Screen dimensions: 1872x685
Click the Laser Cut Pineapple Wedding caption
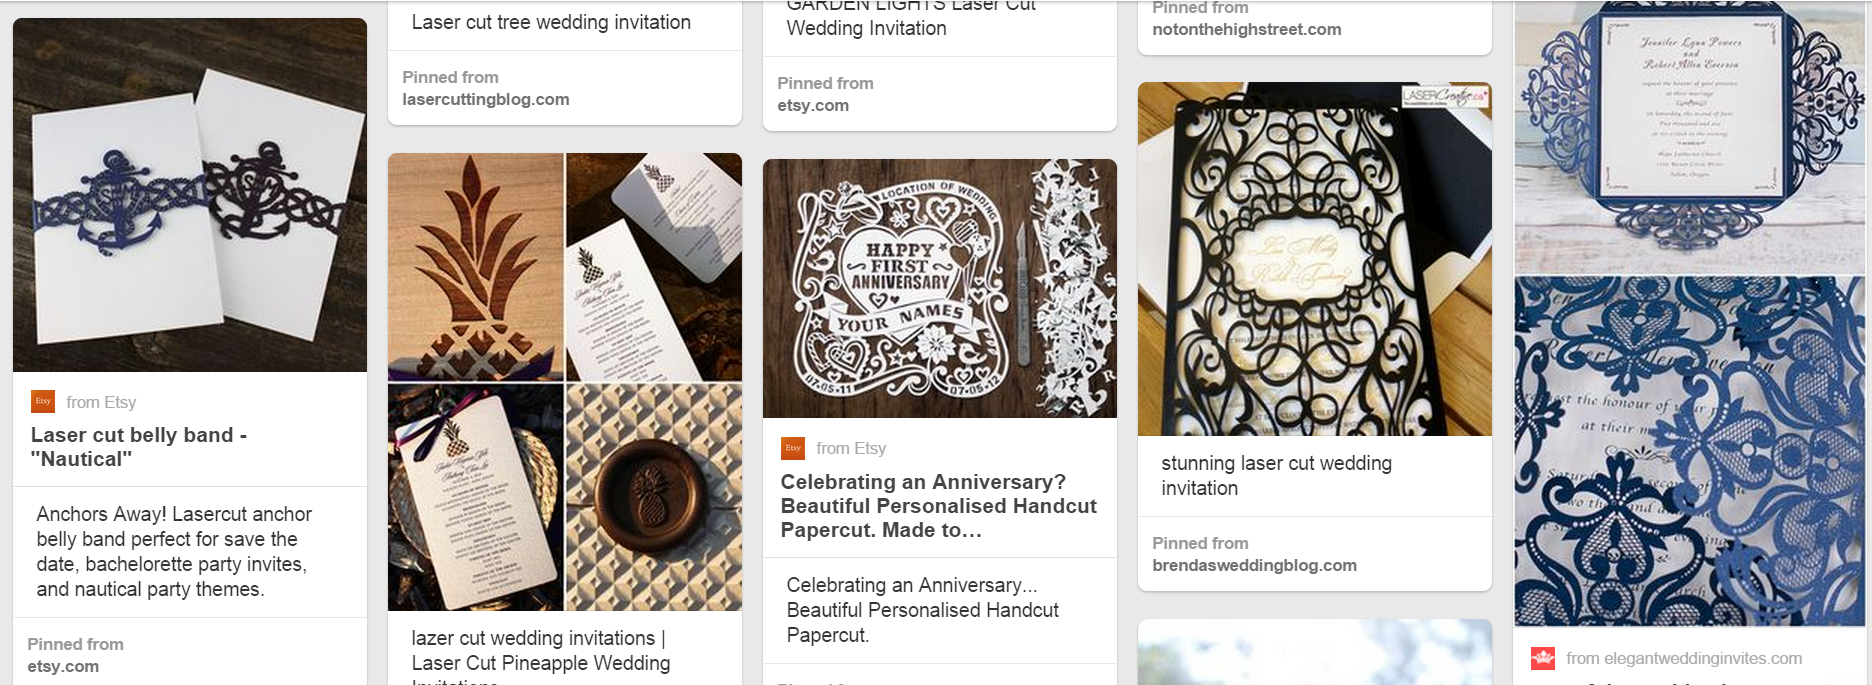(540, 662)
